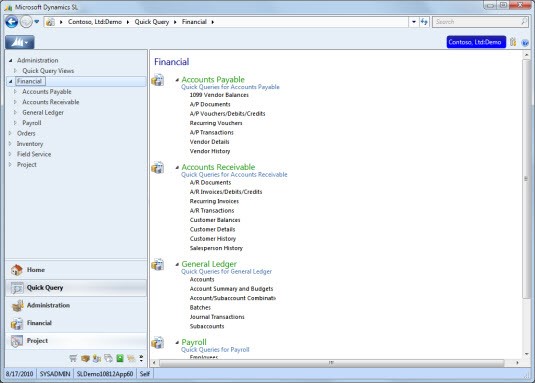Image resolution: width=535 pixels, height=383 pixels.
Task: Collapse the Accounts Payable section
Action: point(177,80)
